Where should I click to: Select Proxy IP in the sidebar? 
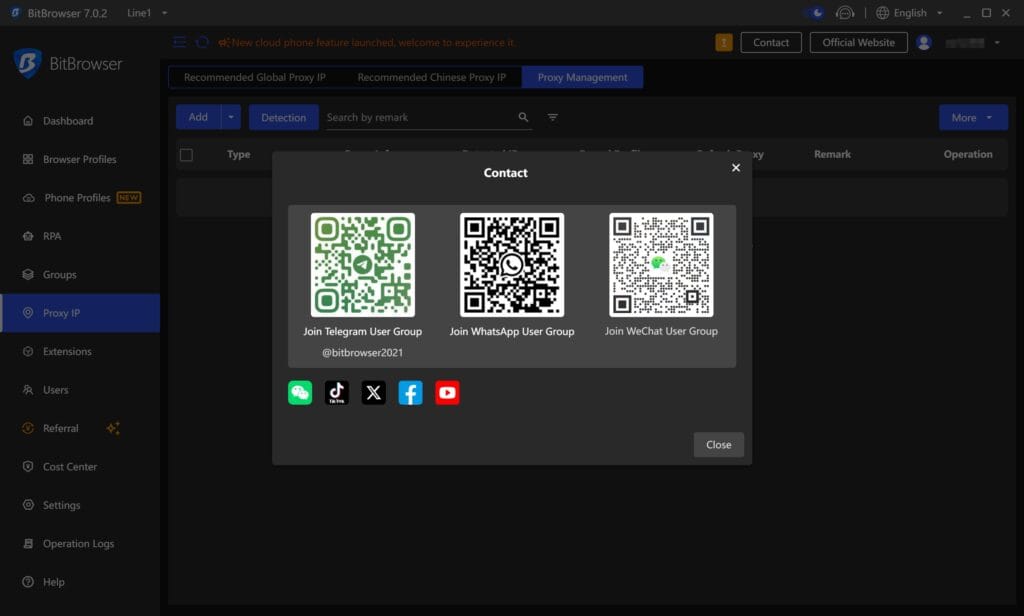tap(80, 313)
